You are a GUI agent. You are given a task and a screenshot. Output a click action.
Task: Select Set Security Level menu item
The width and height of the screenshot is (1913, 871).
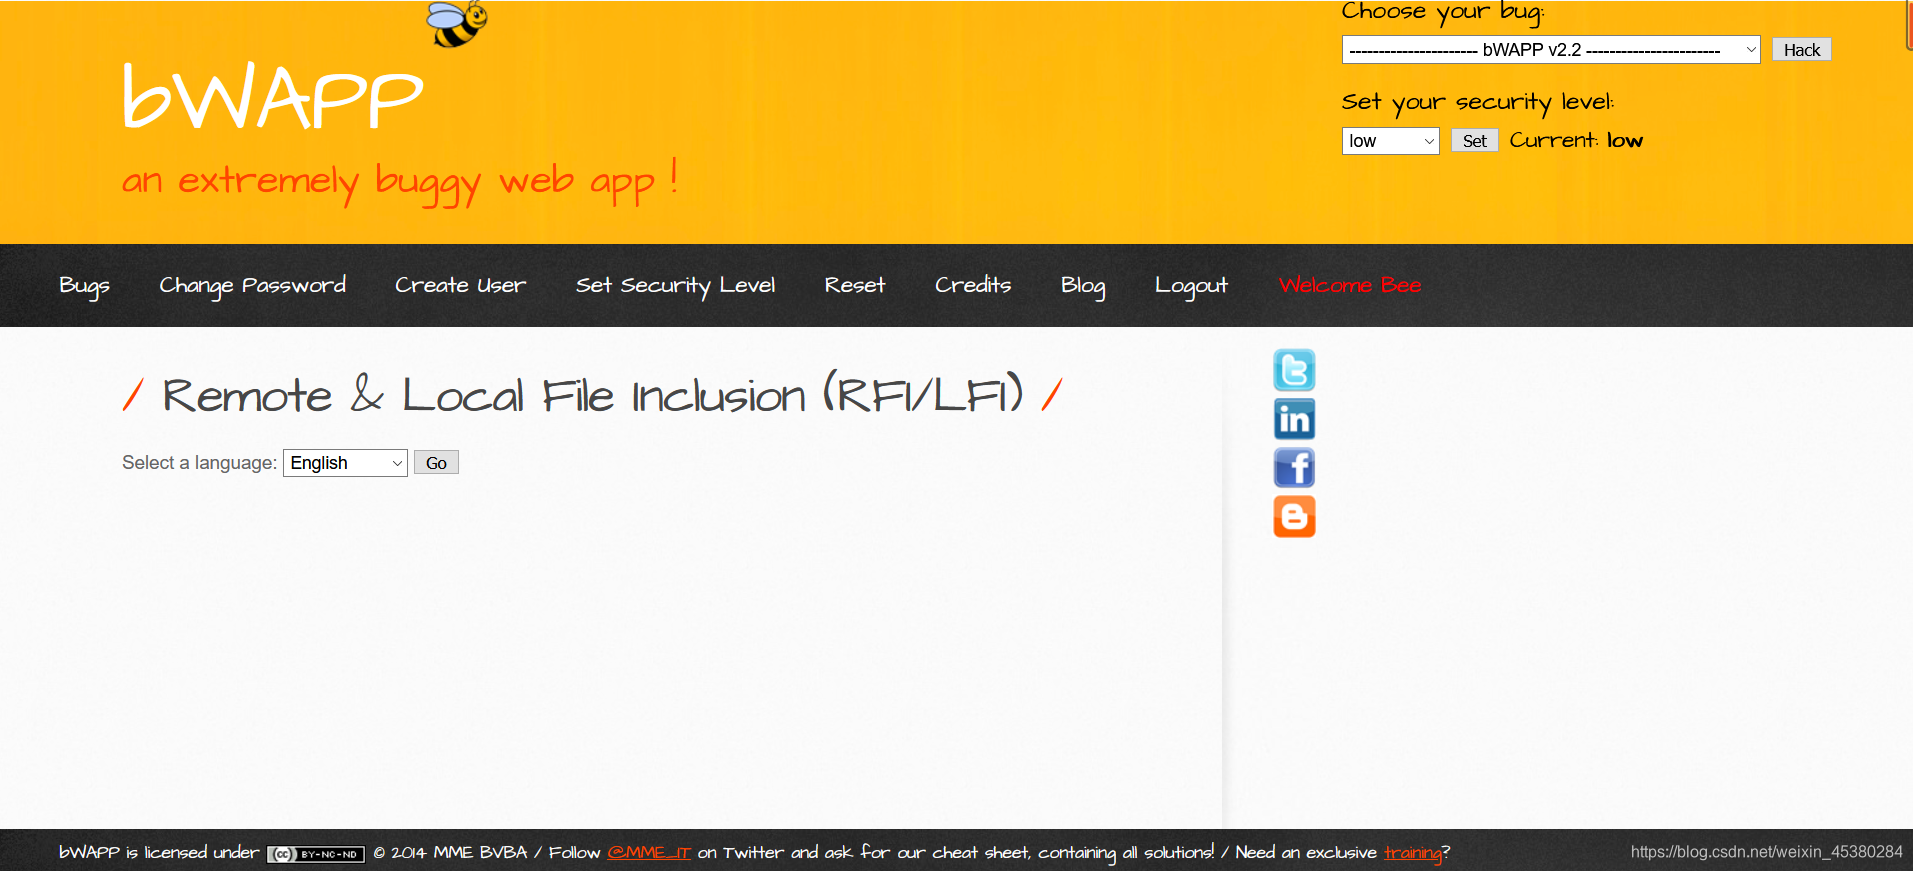tap(676, 286)
